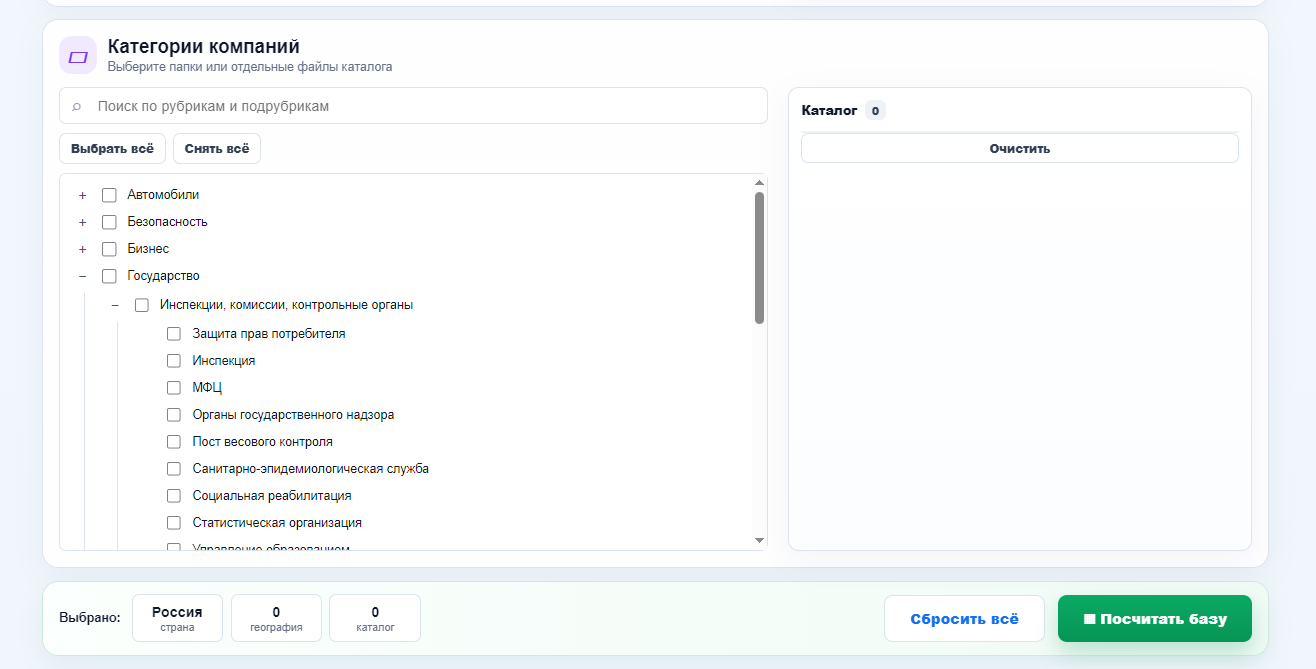Image resolution: width=1316 pixels, height=669 pixels.
Task: Click the category tree scrollbar down arrow
Action: (759, 540)
